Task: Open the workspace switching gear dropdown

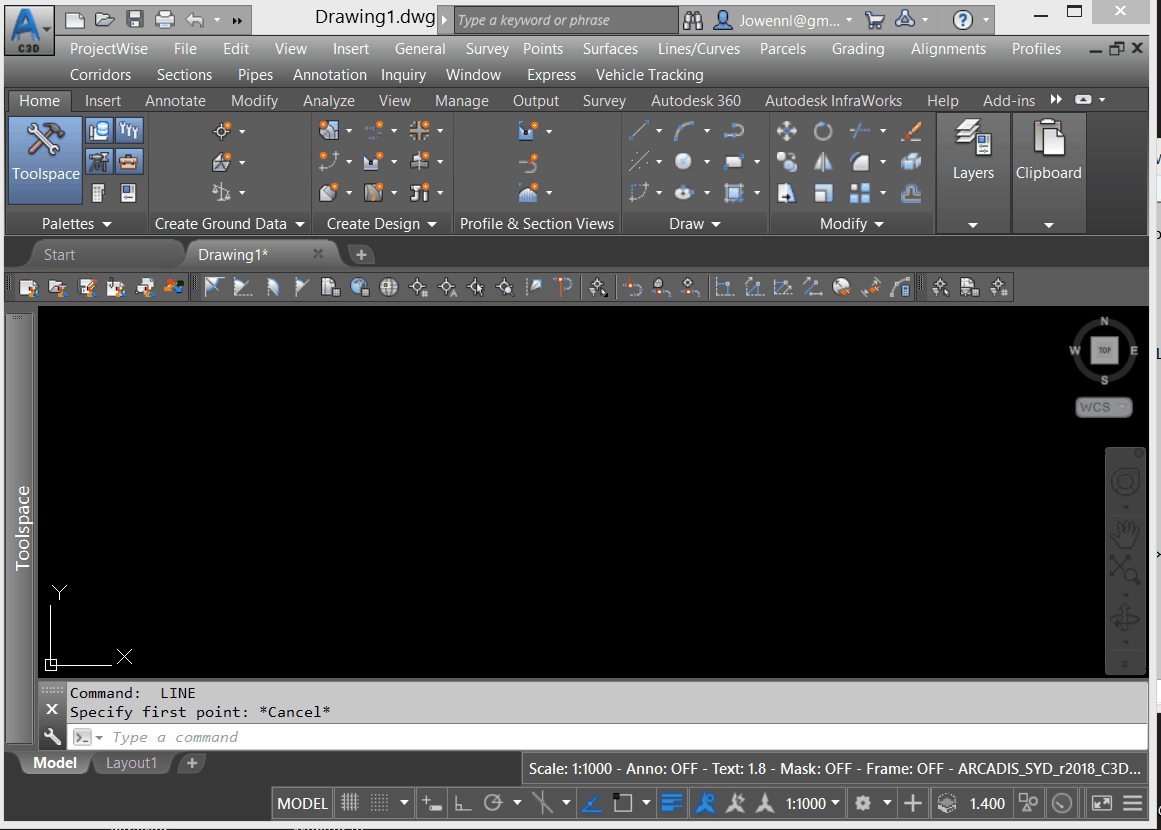Action: click(866, 803)
